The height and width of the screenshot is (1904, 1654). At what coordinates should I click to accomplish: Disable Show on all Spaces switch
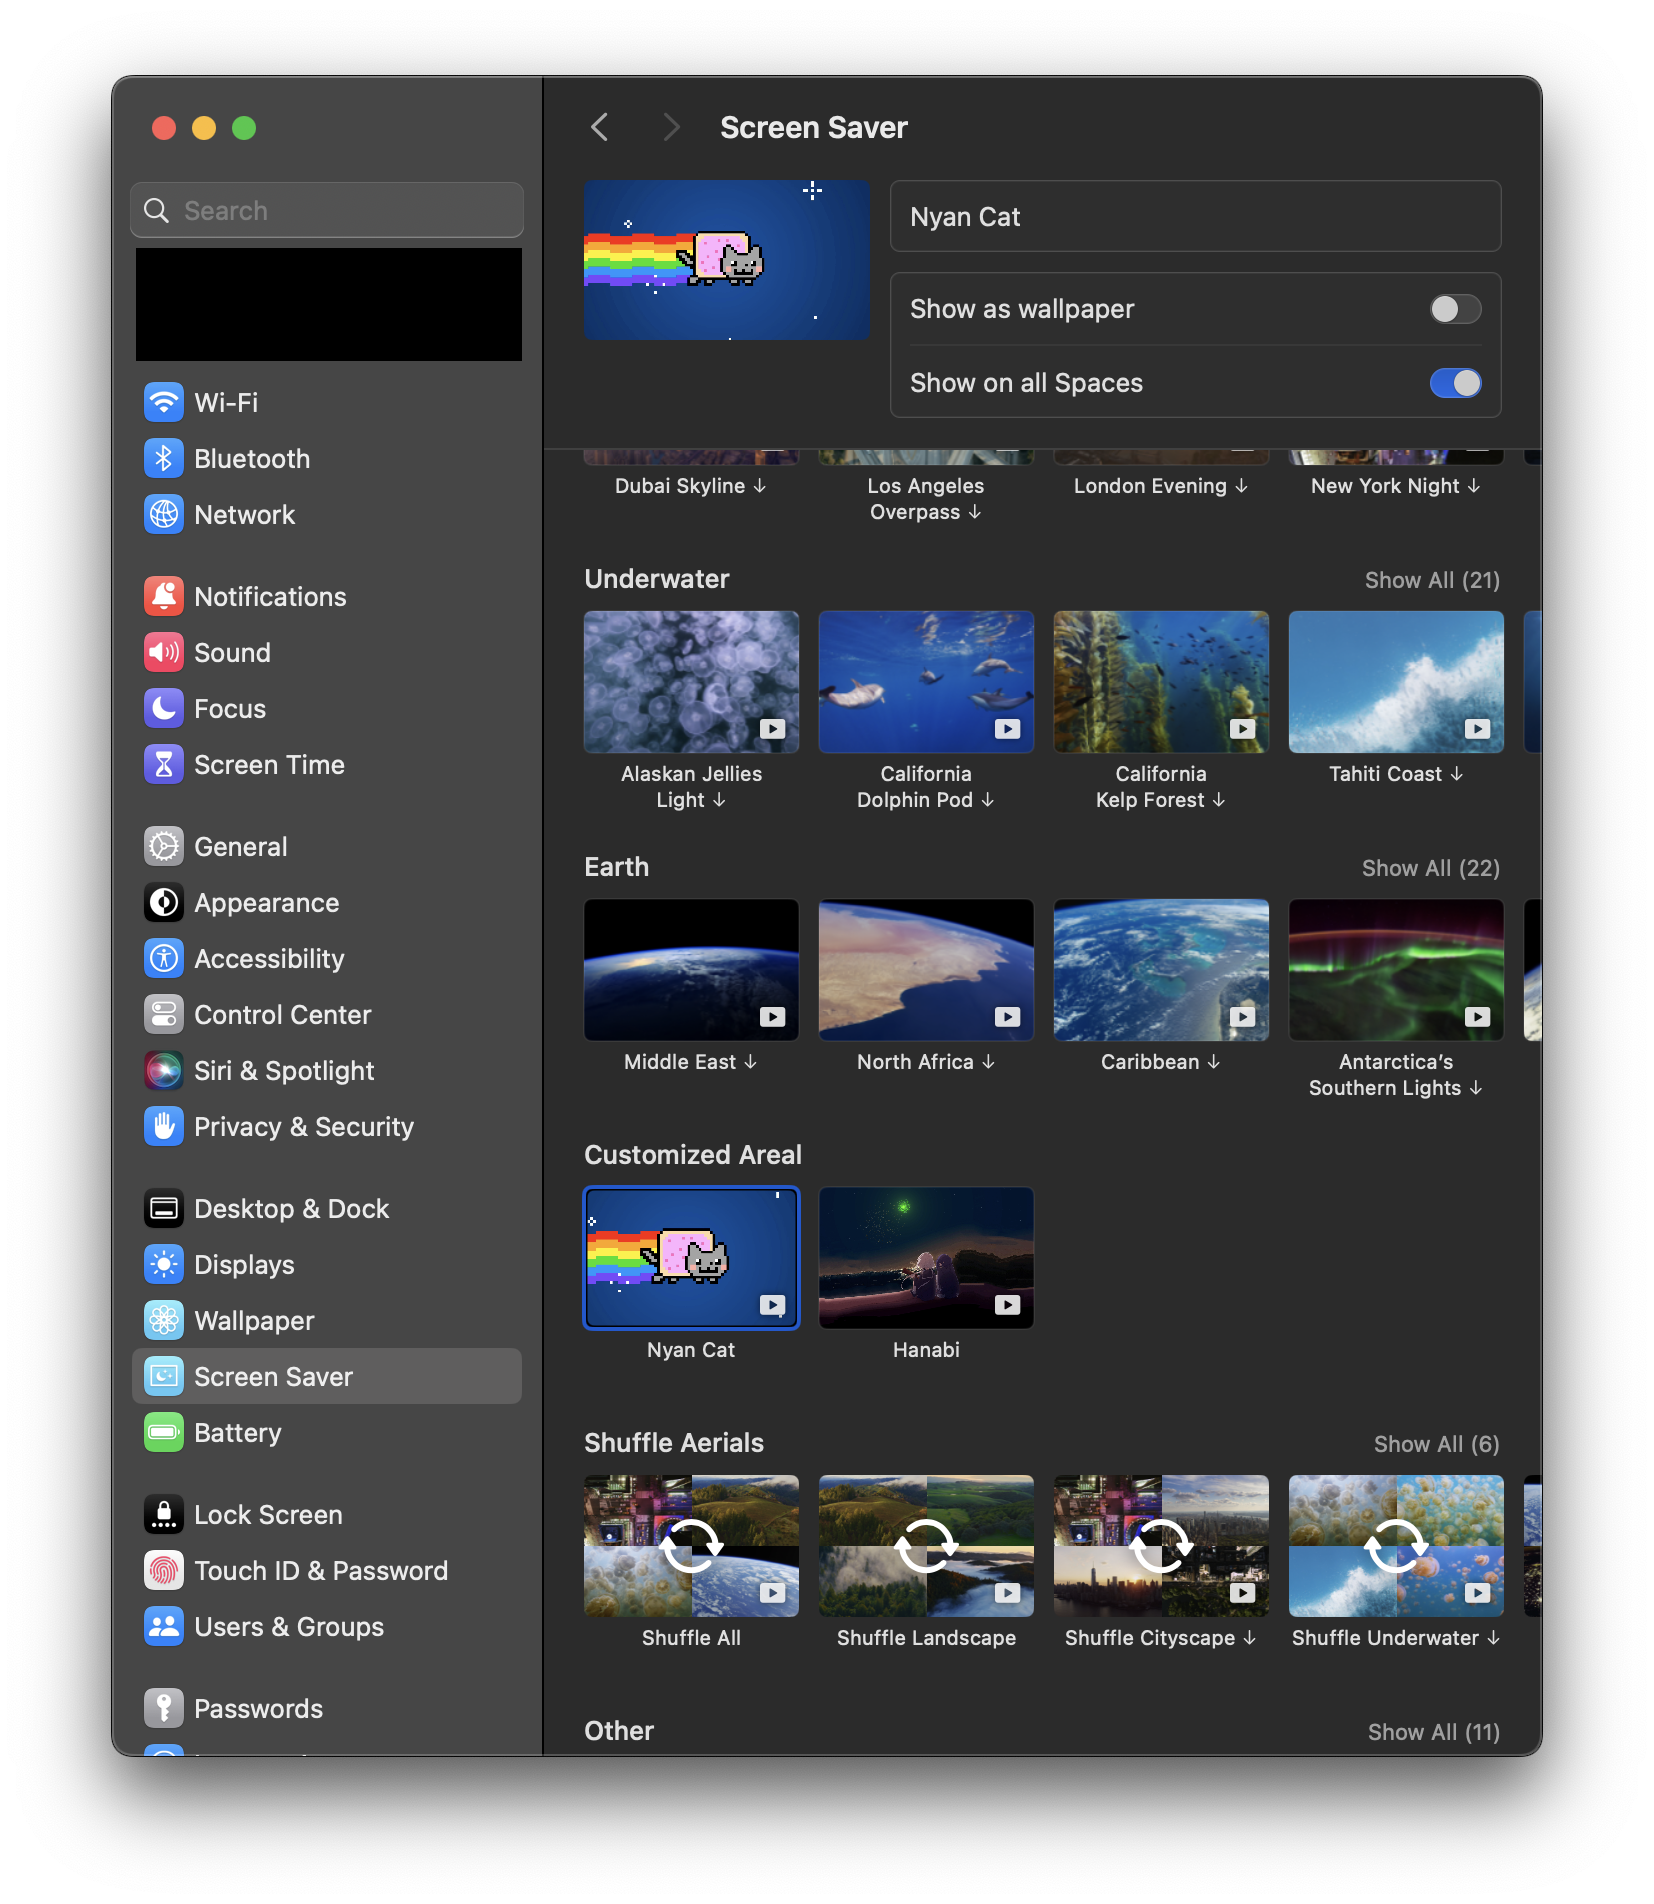tap(1455, 383)
